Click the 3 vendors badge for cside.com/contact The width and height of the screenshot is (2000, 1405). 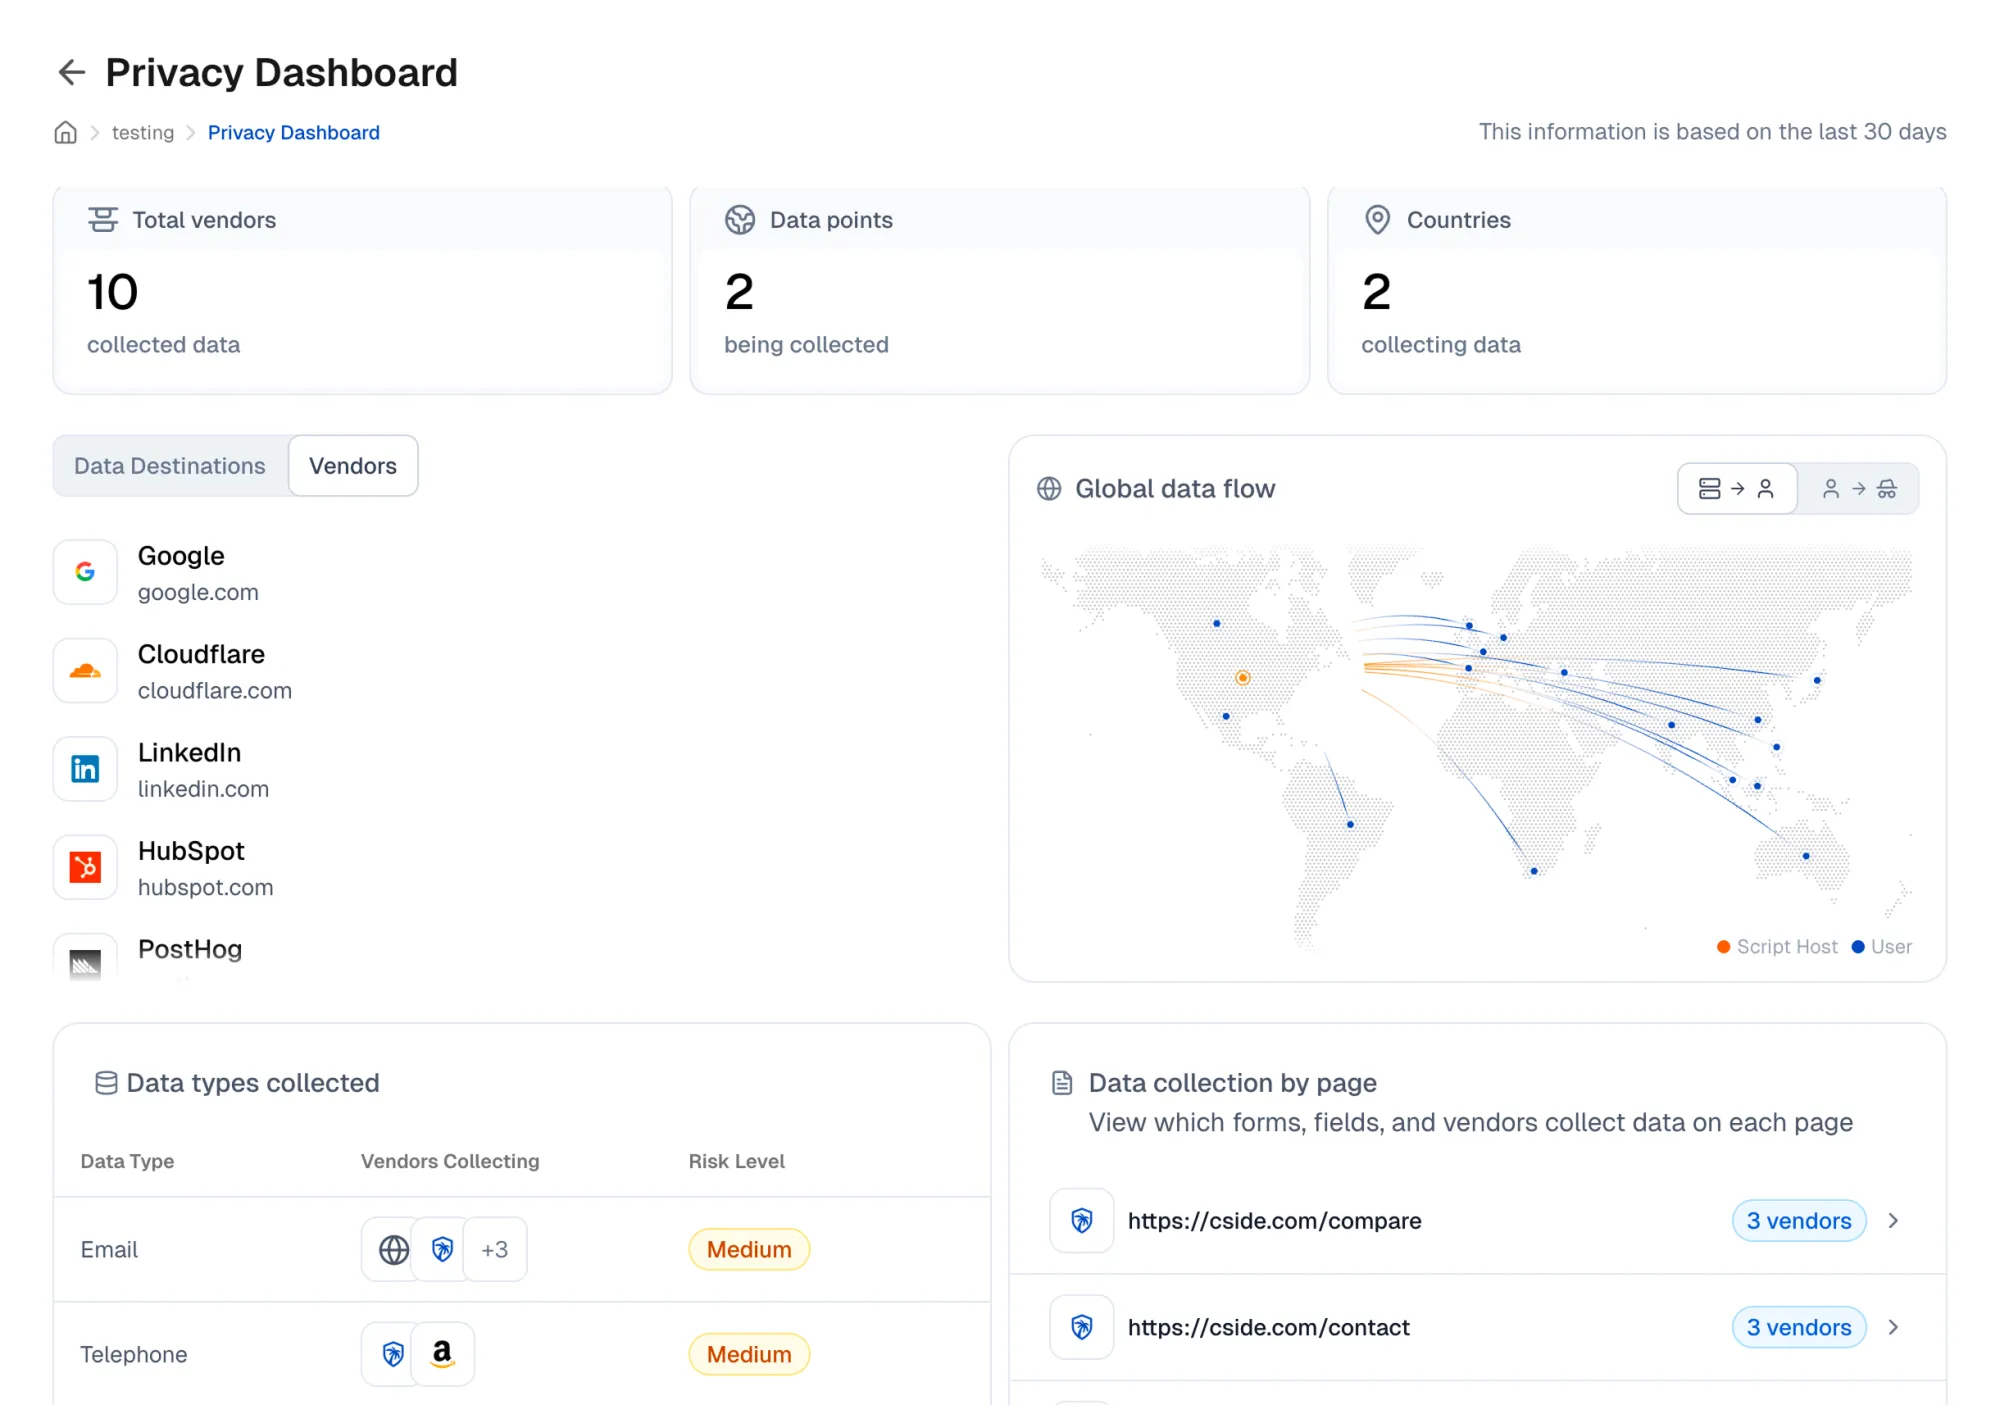coord(1798,1327)
